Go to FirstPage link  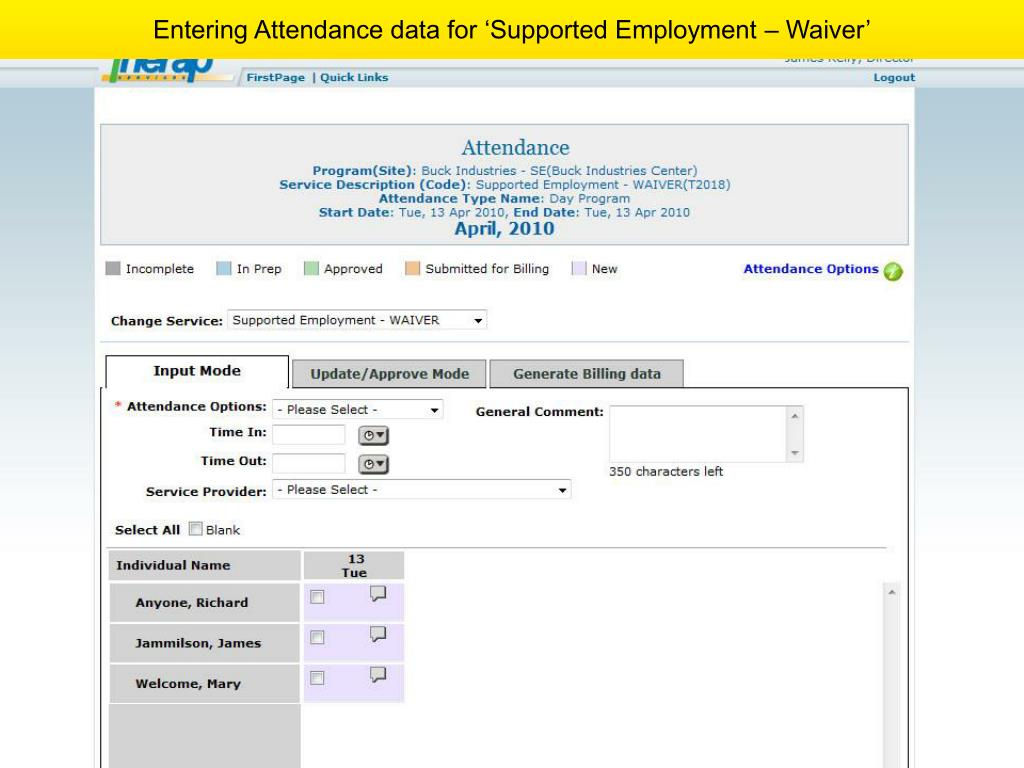(x=276, y=77)
